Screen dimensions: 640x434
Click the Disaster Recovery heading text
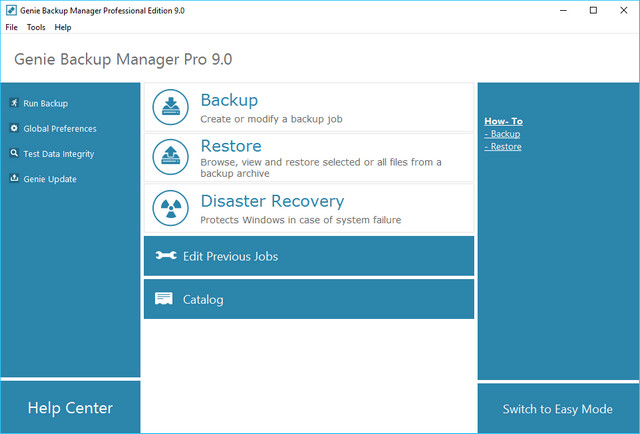[272, 200]
